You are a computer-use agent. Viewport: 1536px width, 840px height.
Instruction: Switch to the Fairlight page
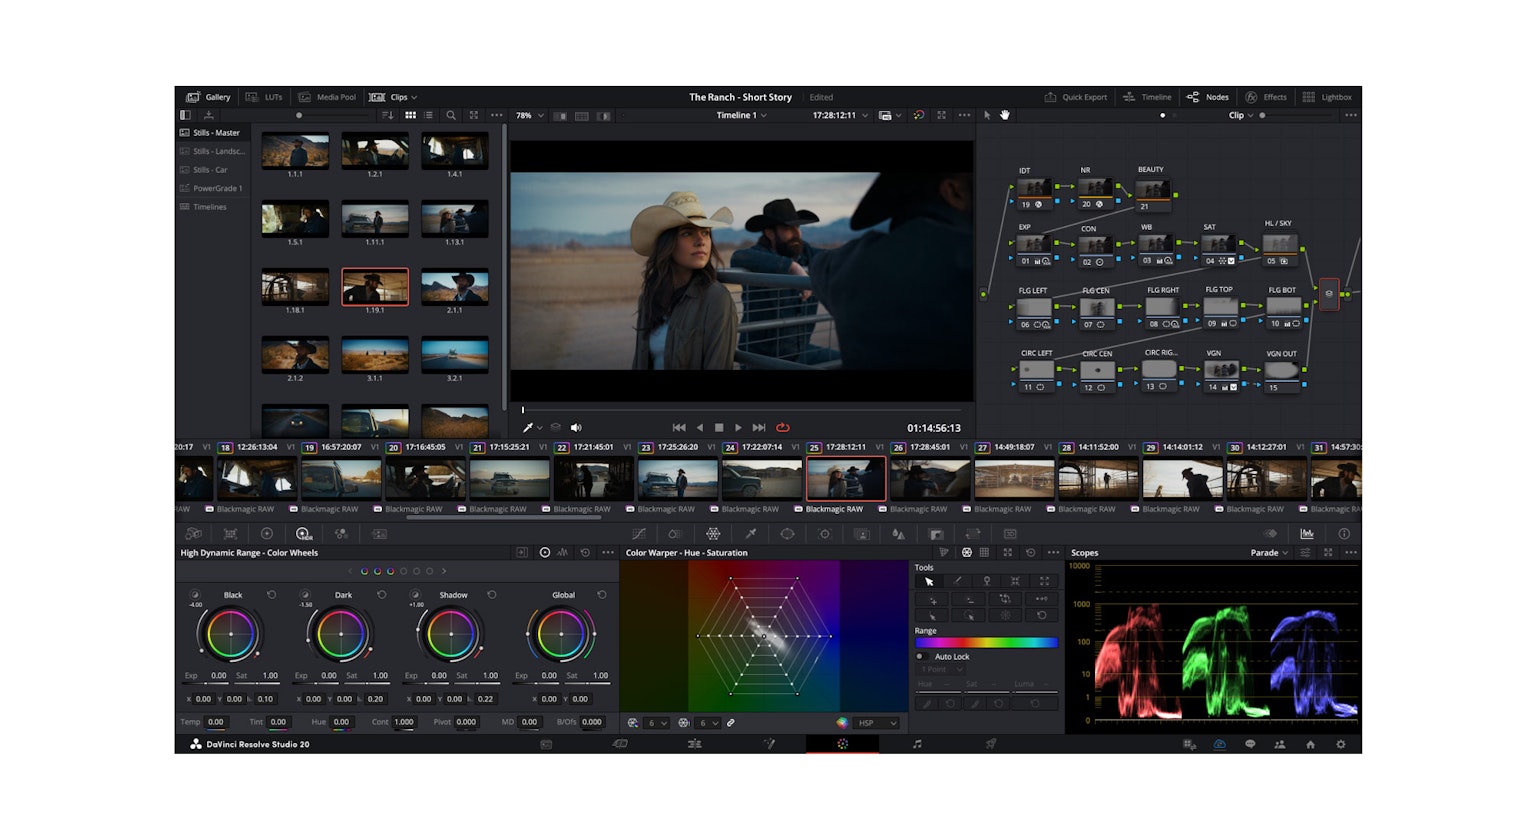[x=917, y=744]
